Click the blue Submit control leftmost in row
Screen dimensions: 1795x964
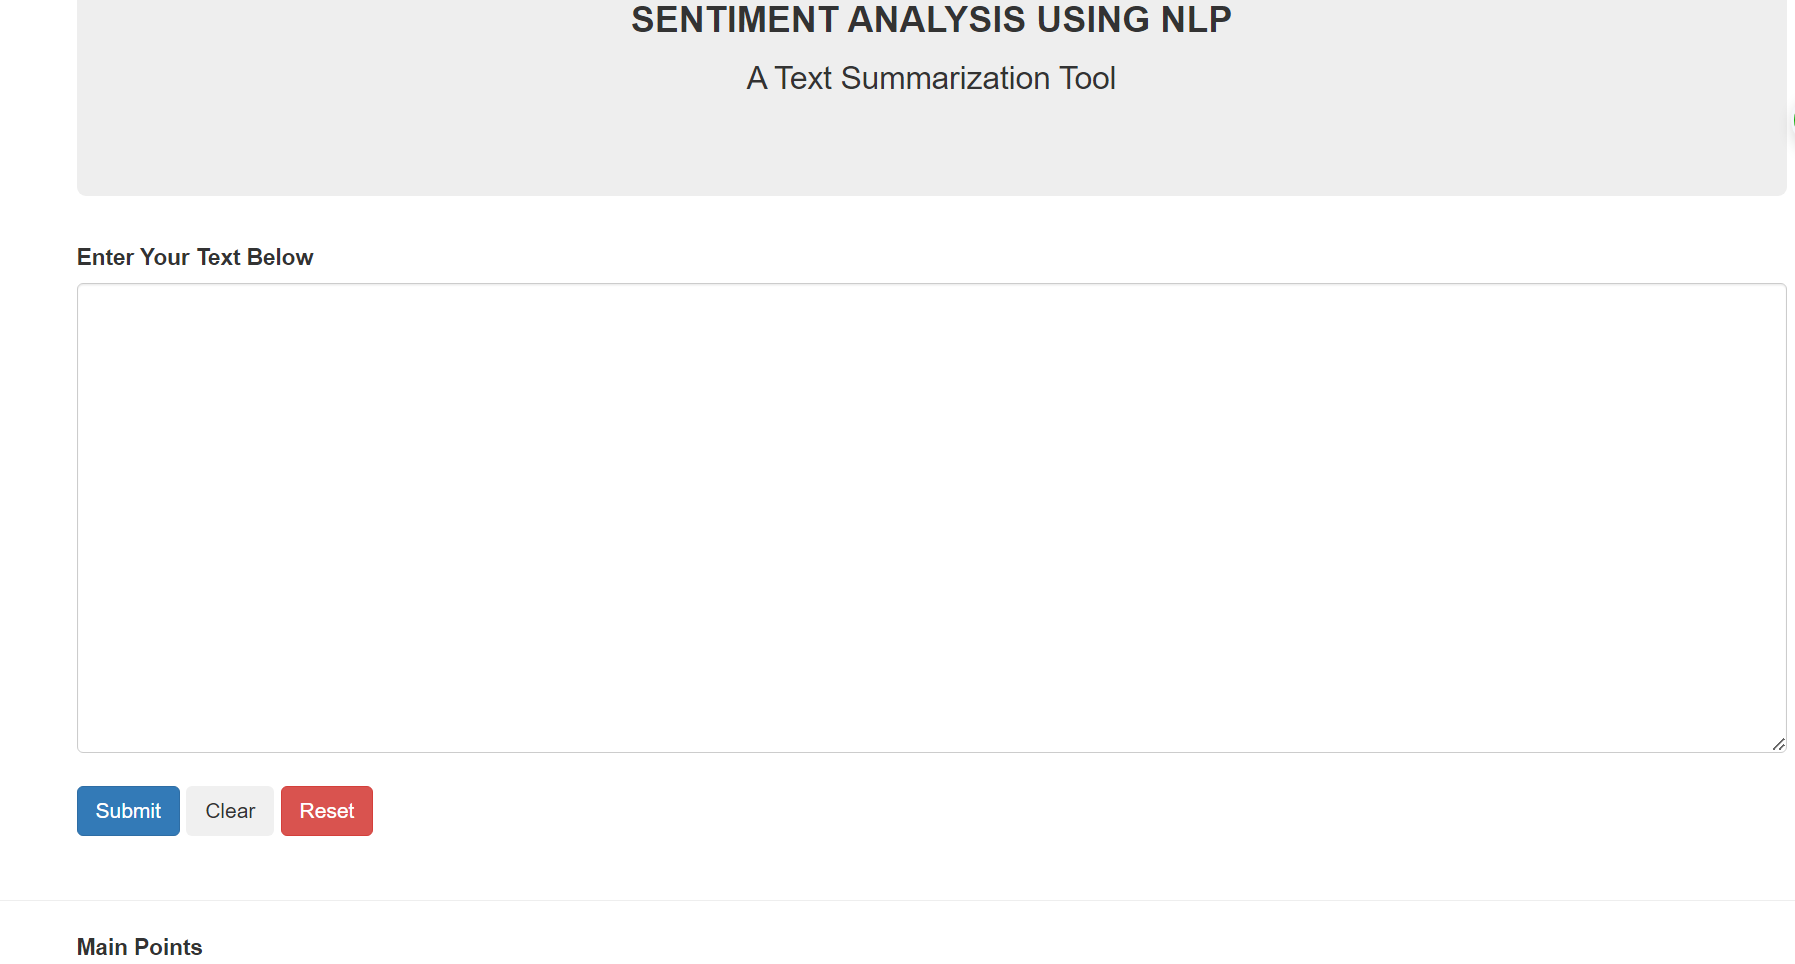tap(127, 811)
